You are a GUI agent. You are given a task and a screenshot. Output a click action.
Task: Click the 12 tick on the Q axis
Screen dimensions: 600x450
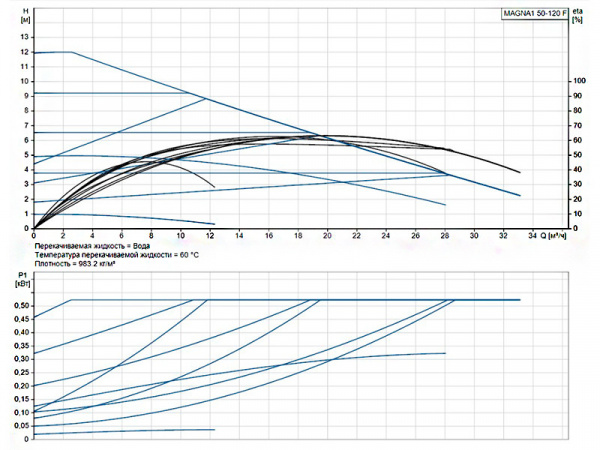(x=210, y=236)
